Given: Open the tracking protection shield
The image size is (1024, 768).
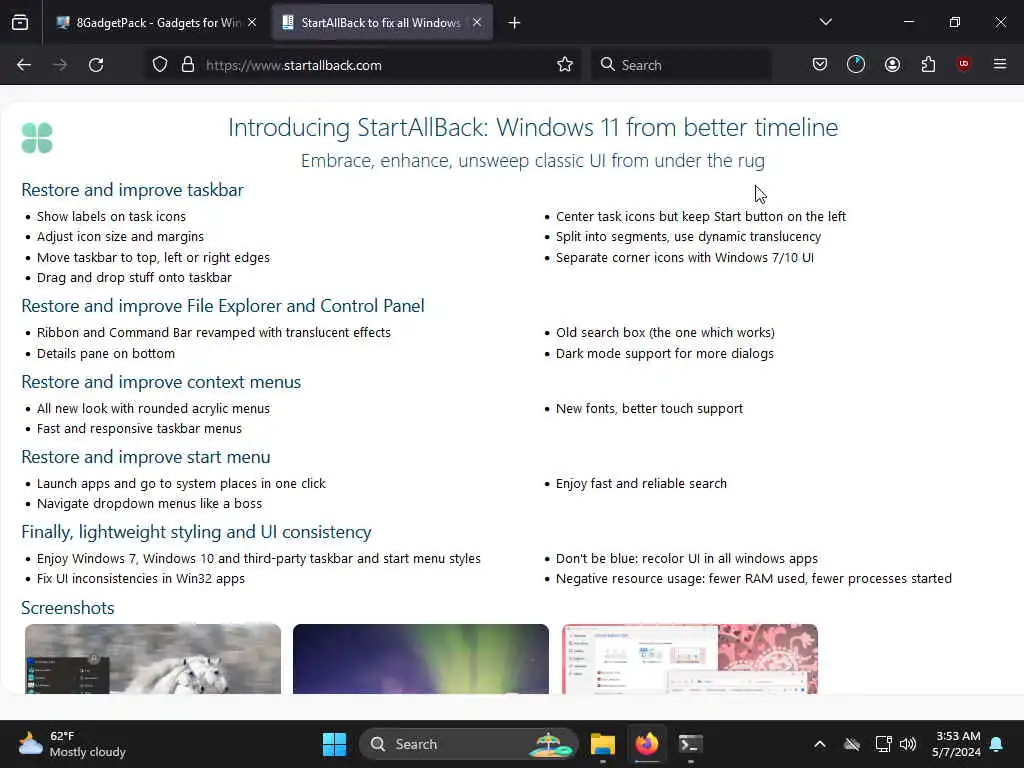Looking at the screenshot, I should (x=160, y=65).
